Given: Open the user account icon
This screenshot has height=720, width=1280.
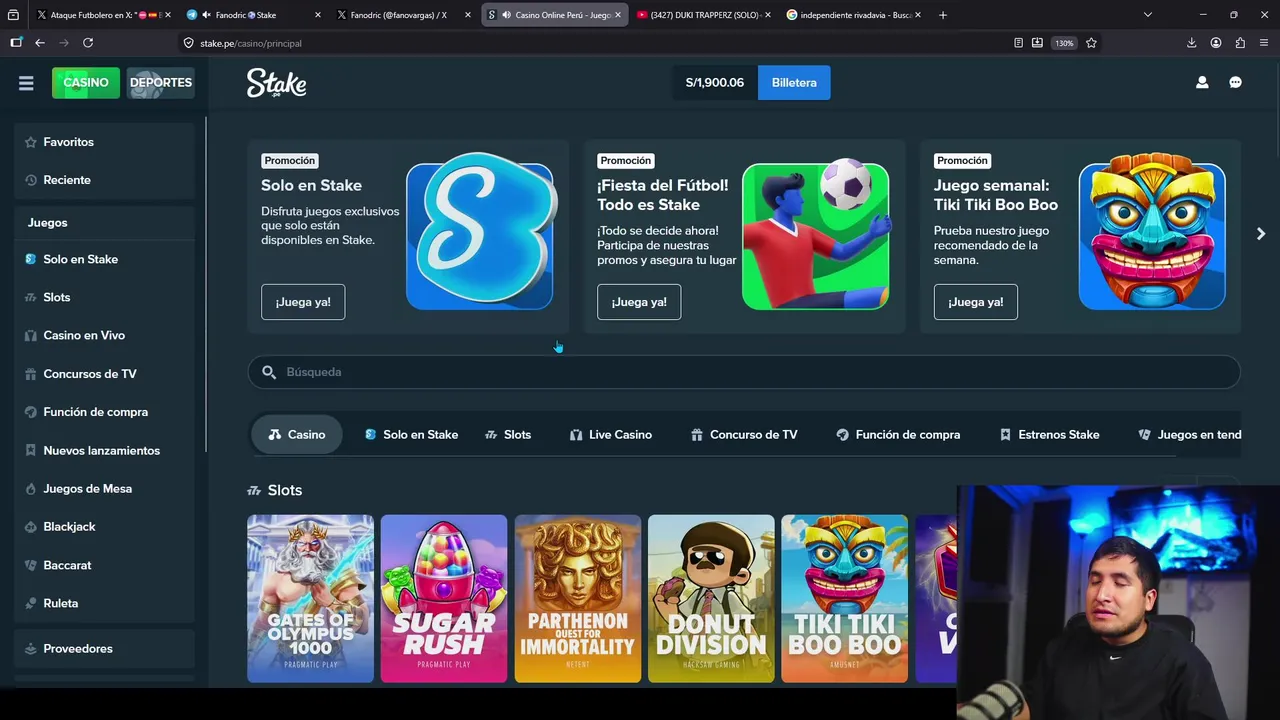Looking at the screenshot, I should tap(1202, 83).
